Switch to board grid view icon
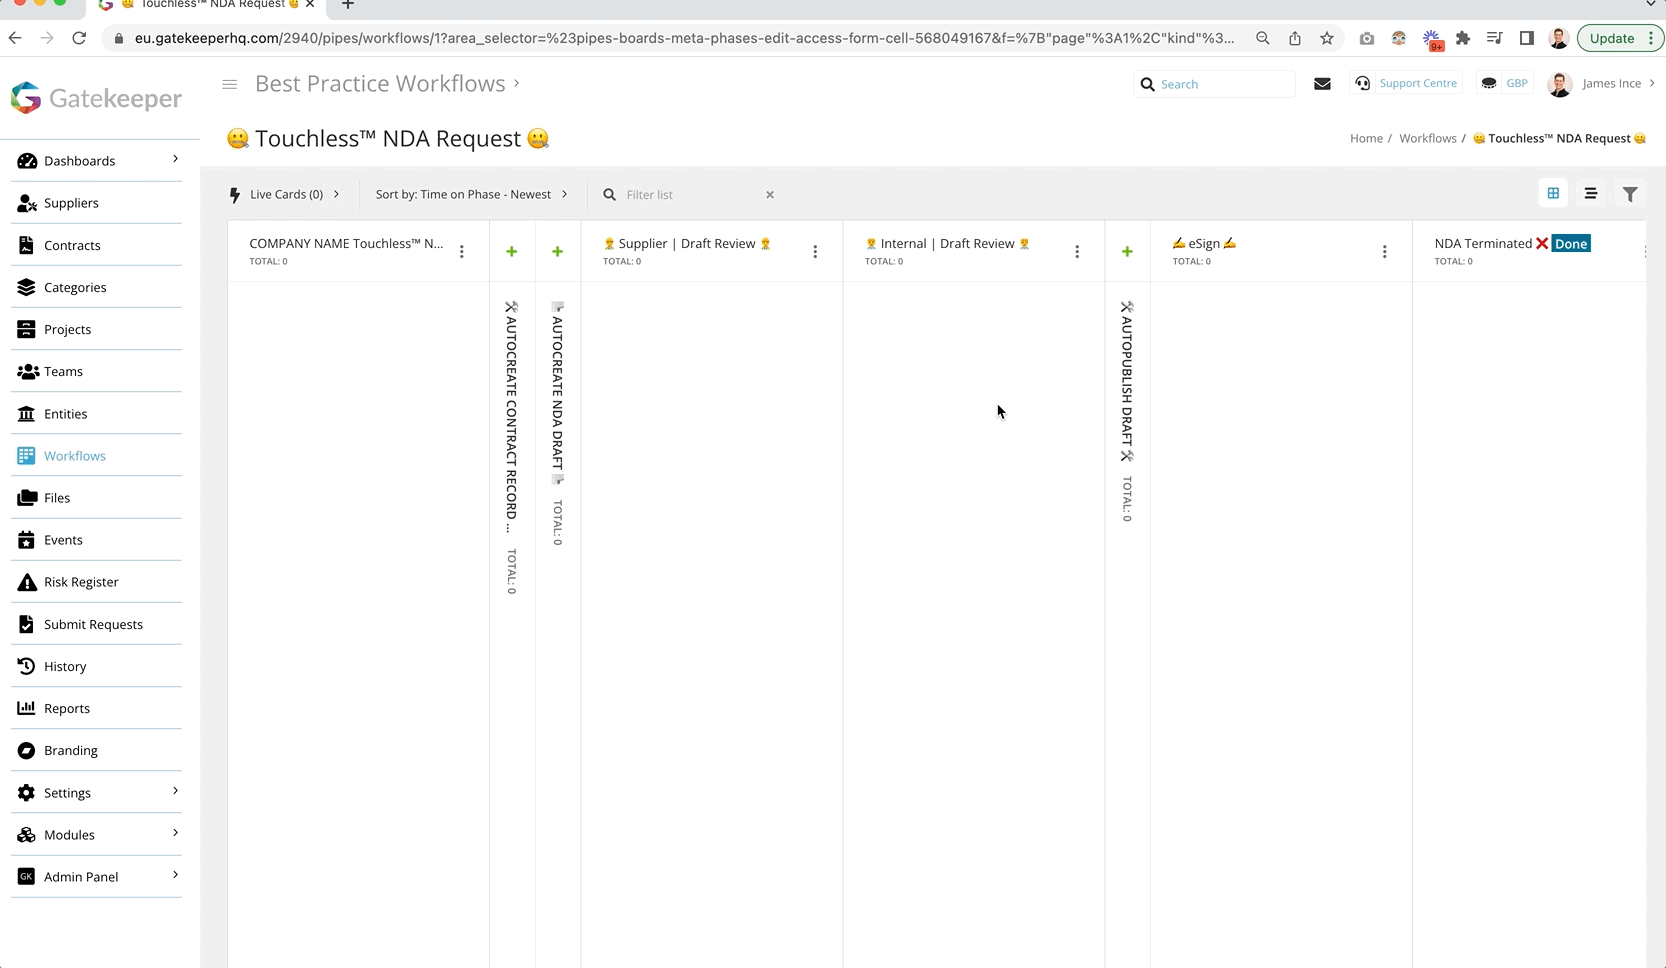The height and width of the screenshot is (968, 1666). (x=1553, y=193)
